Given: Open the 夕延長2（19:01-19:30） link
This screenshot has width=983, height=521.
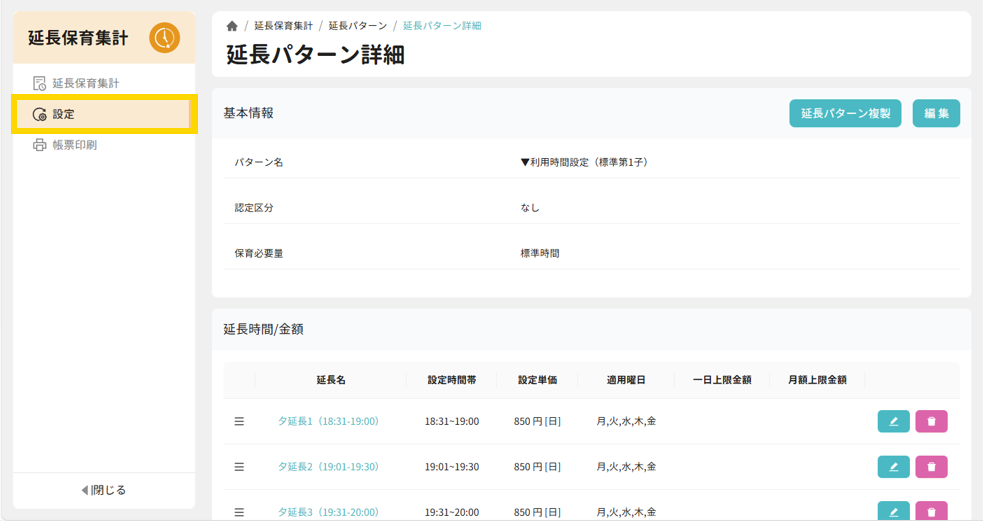Looking at the screenshot, I should pyautogui.click(x=328, y=466).
